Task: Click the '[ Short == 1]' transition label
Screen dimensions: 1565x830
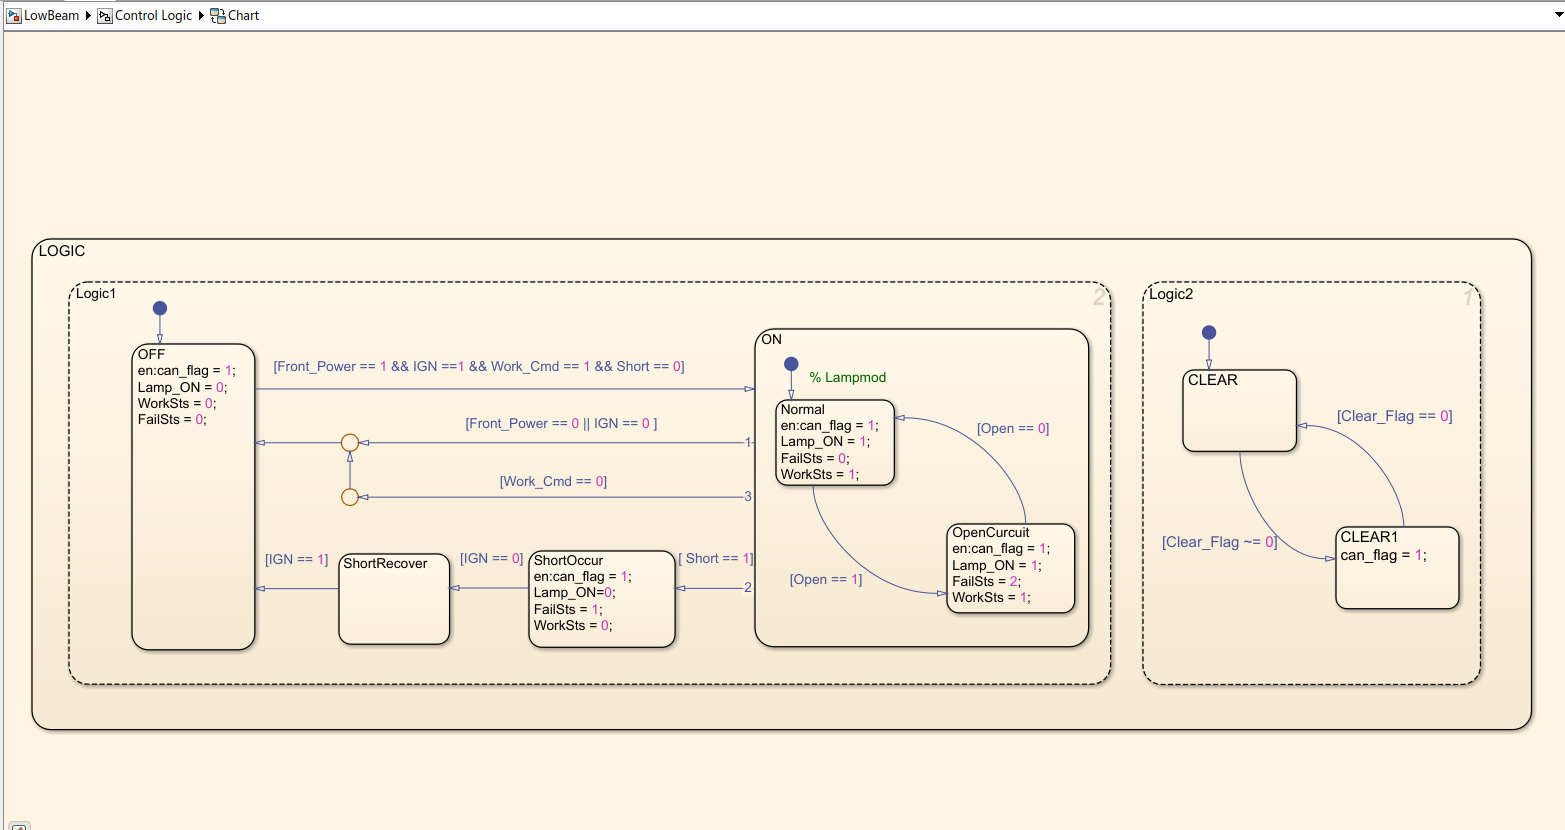Action: point(716,559)
